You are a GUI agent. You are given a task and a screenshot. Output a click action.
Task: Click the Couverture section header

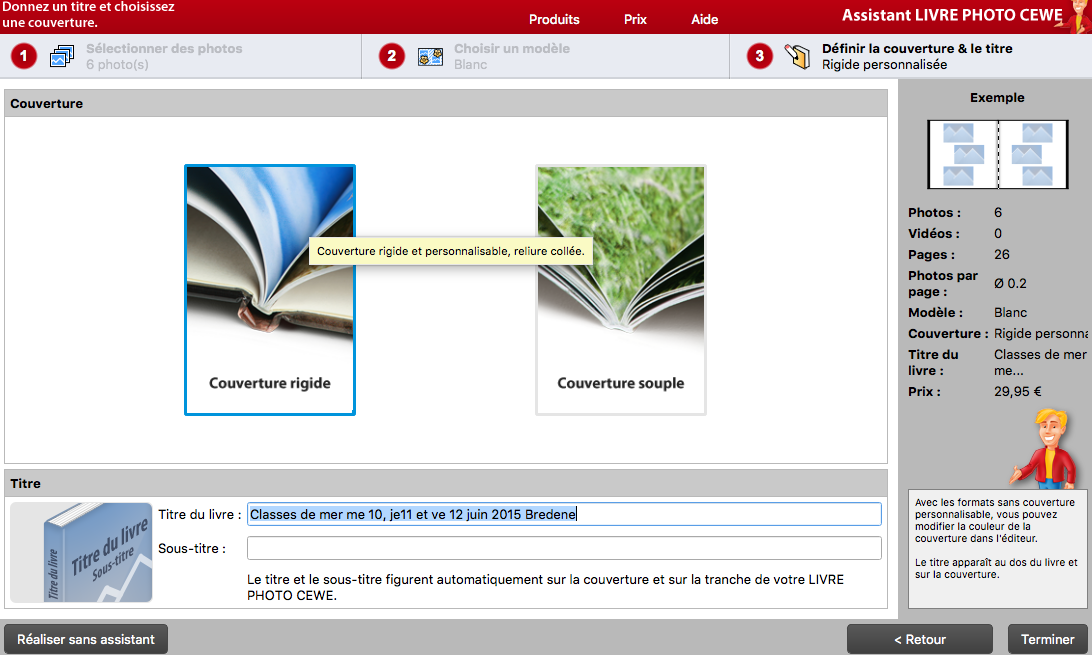446,103
